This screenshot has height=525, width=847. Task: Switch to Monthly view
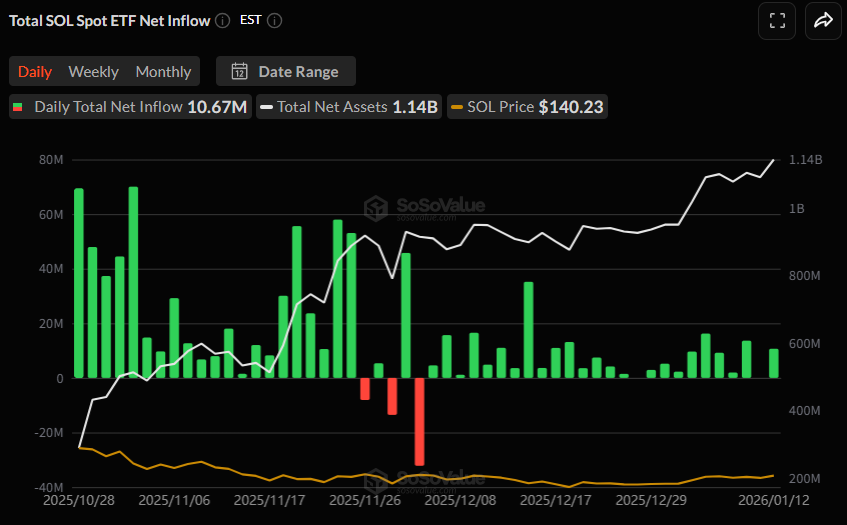coord(163,71)
